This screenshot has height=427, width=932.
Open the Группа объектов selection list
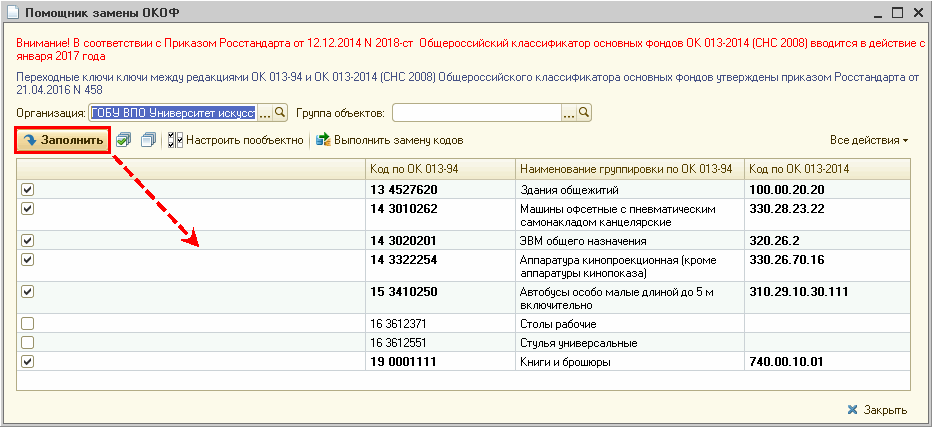(569, 112)
